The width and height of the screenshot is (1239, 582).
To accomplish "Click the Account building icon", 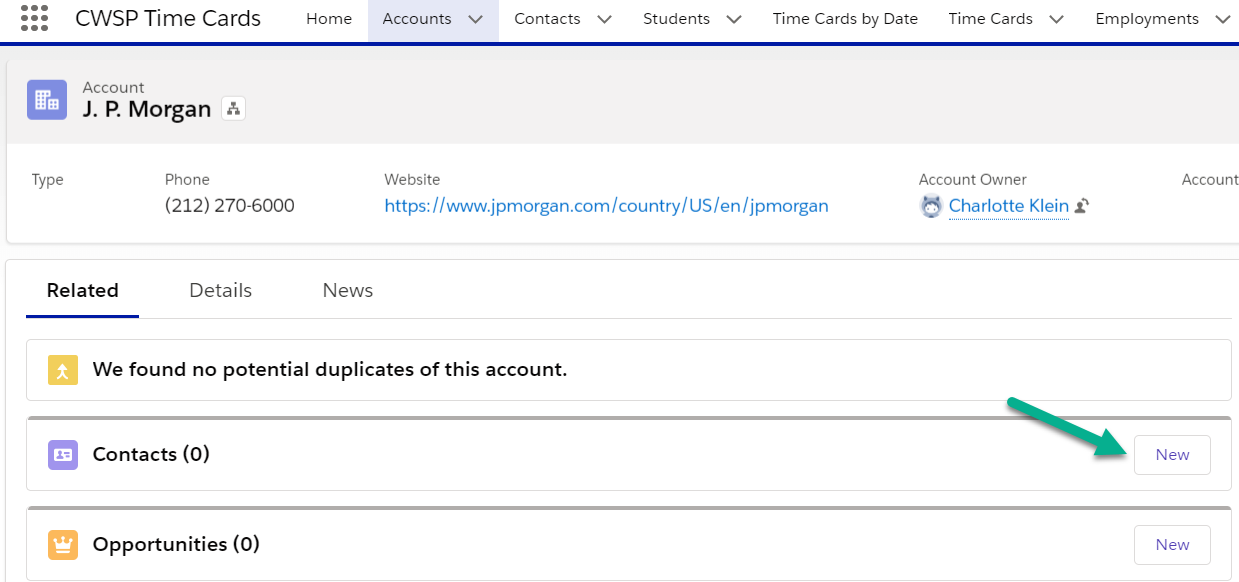I will pos(47,100).
